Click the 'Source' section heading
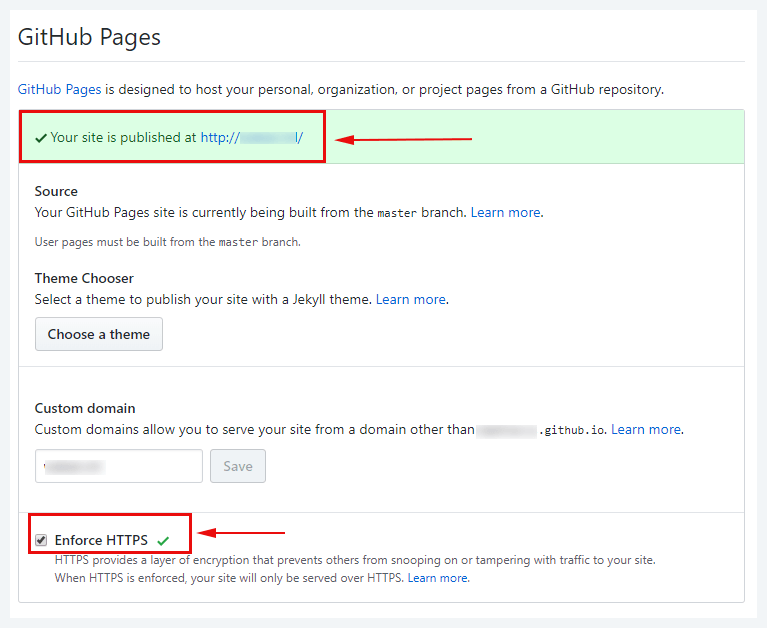 [x=56, y=191]
